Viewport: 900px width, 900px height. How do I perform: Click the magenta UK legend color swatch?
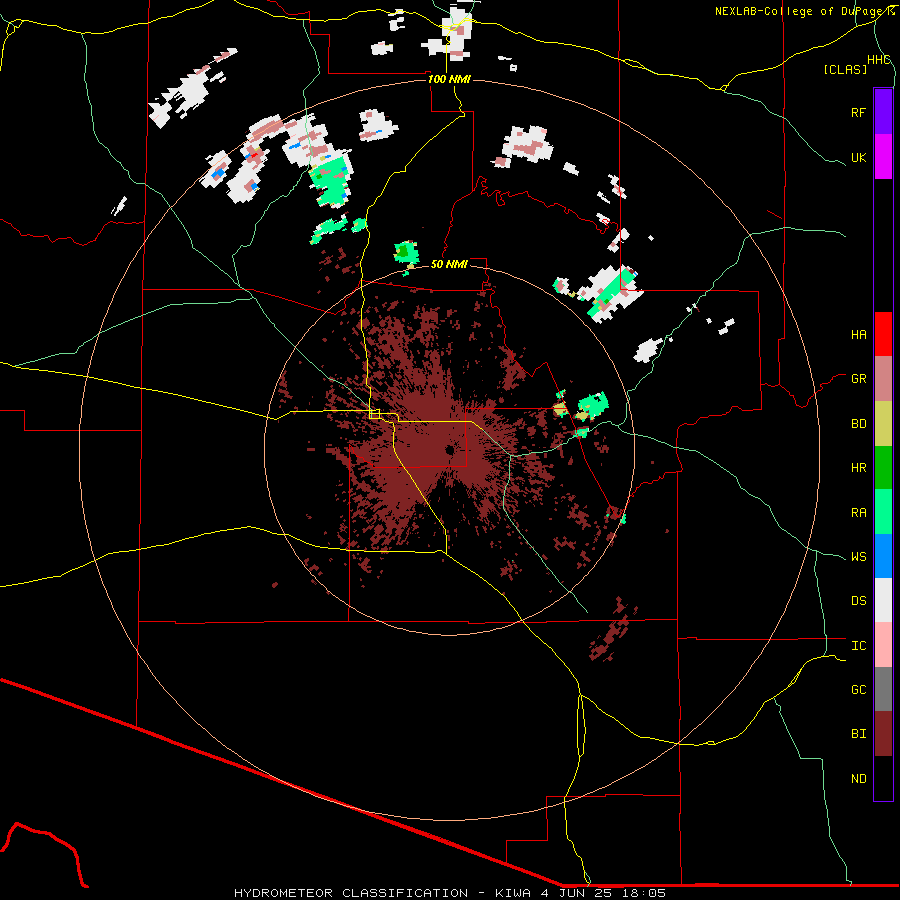(883, 156)
